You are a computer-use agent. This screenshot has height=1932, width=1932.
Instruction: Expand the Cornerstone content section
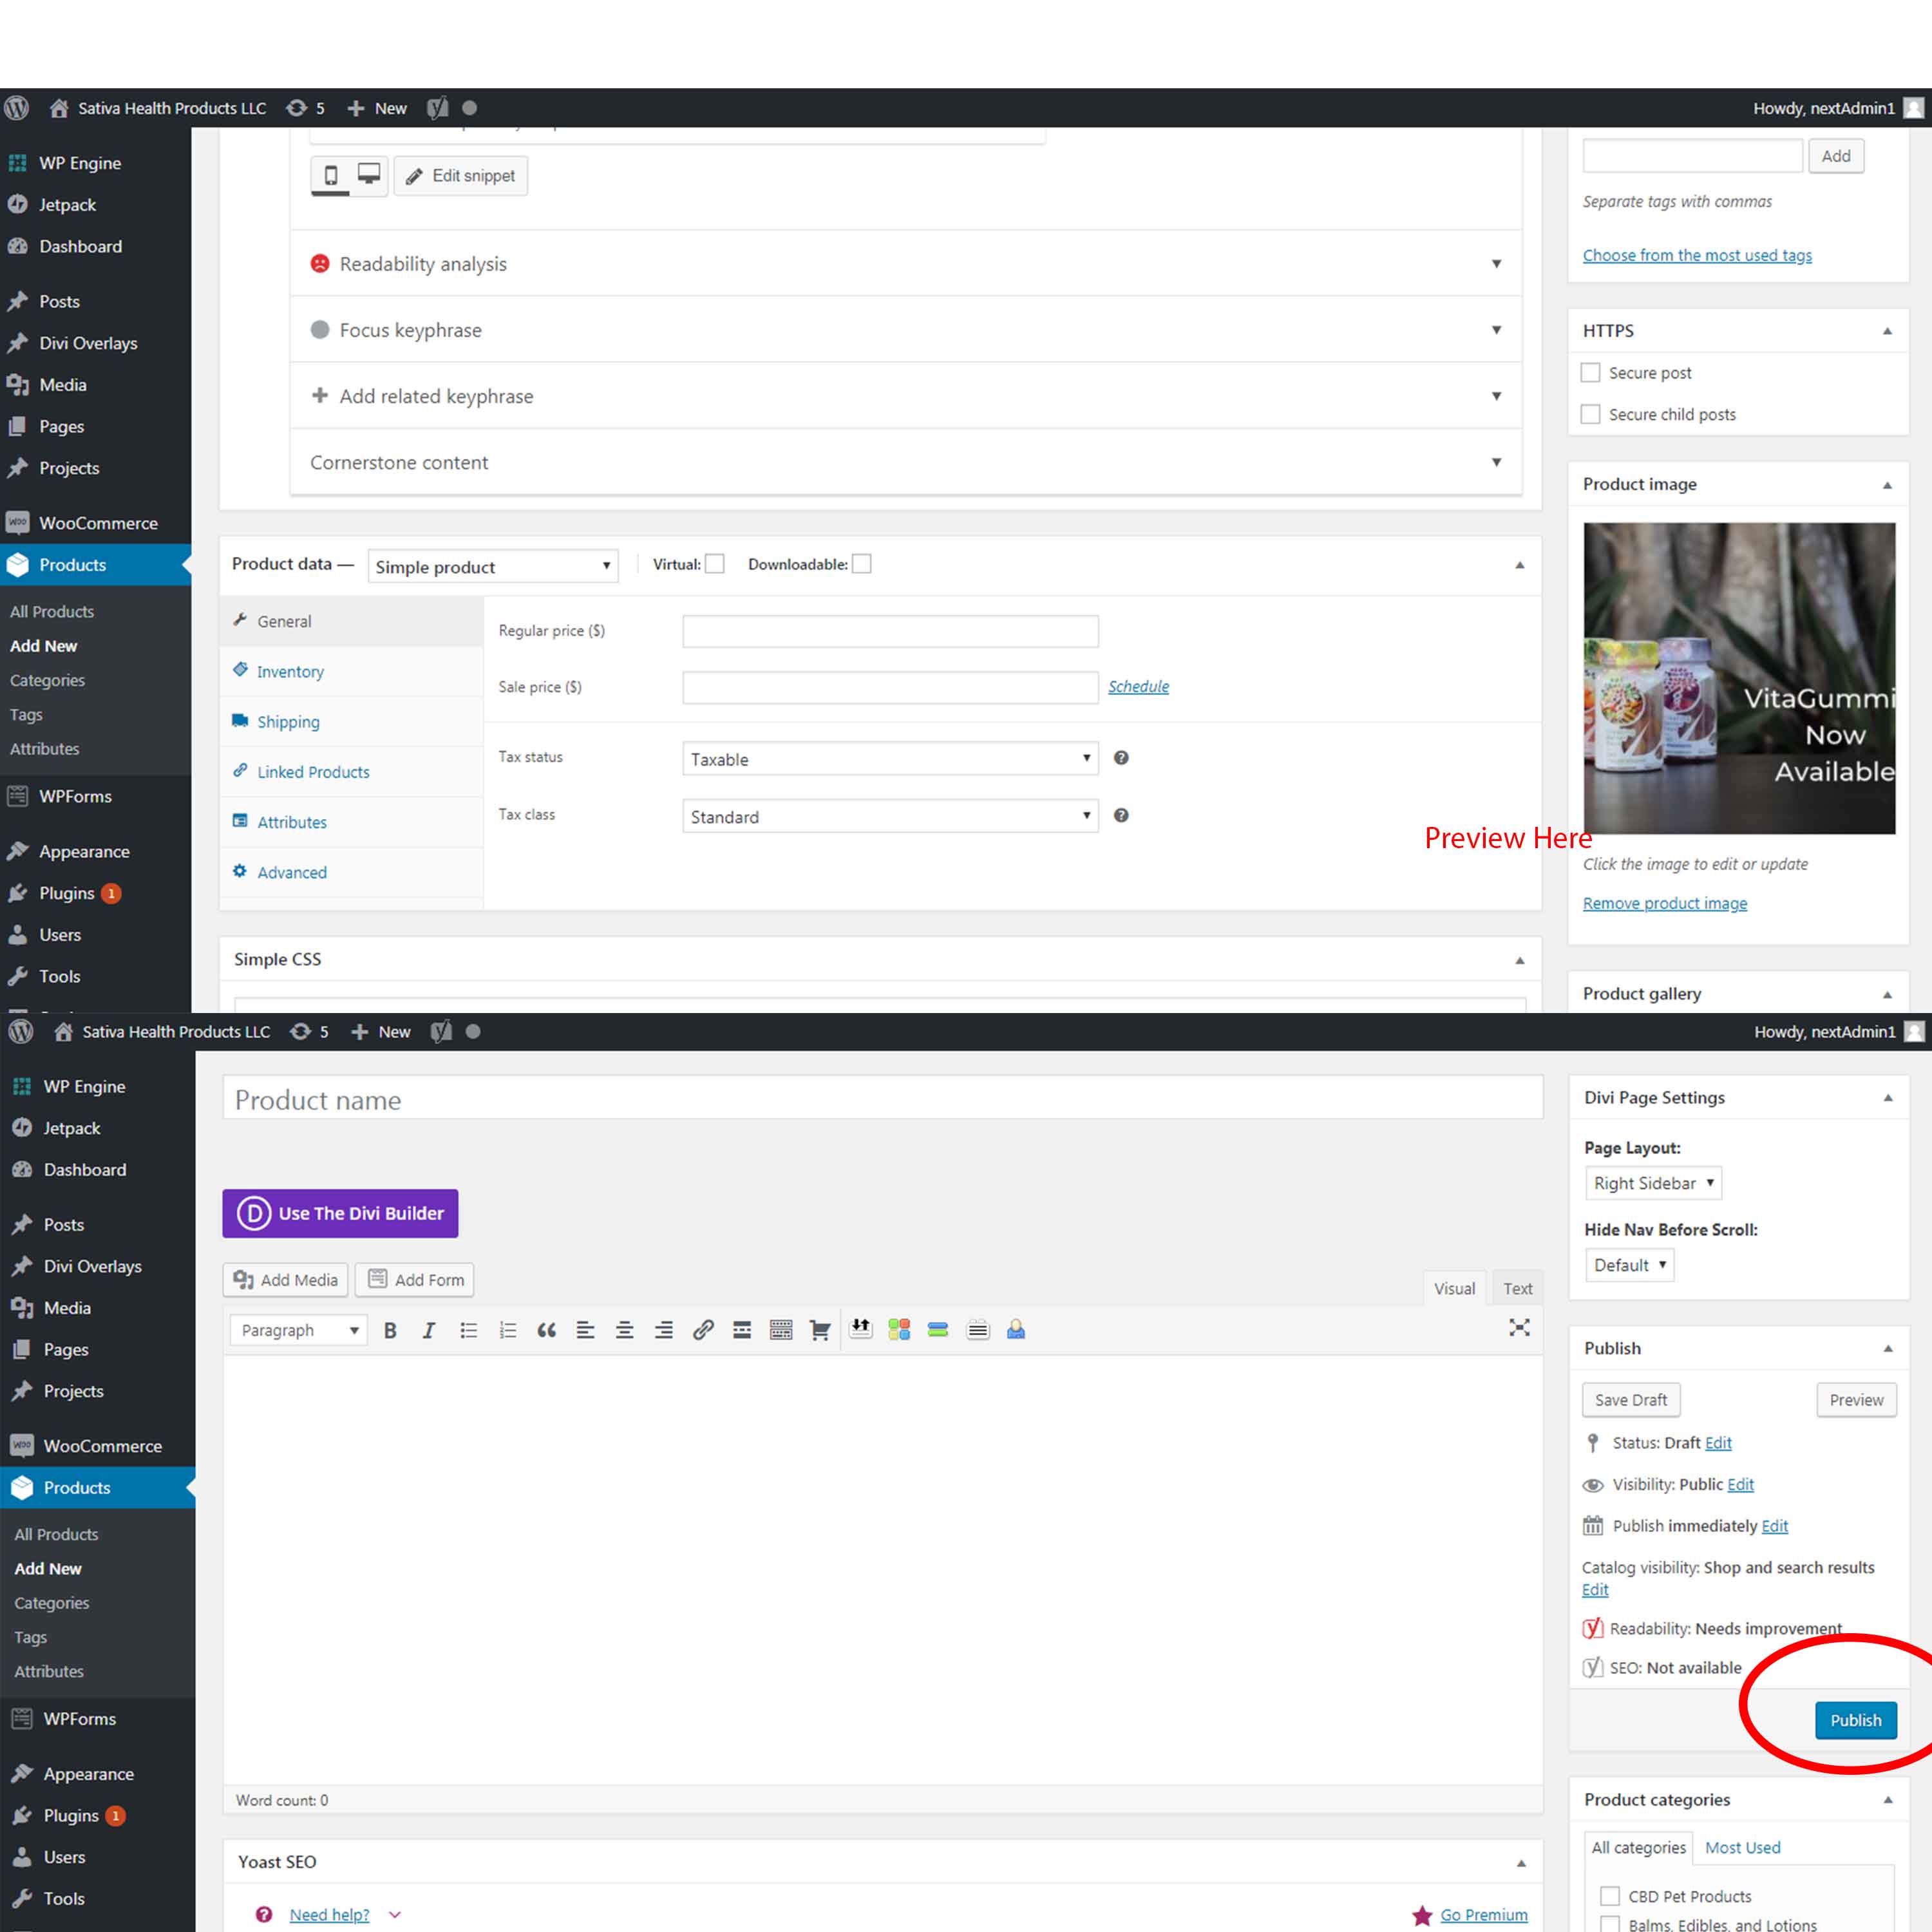click(x=906, y=462)
